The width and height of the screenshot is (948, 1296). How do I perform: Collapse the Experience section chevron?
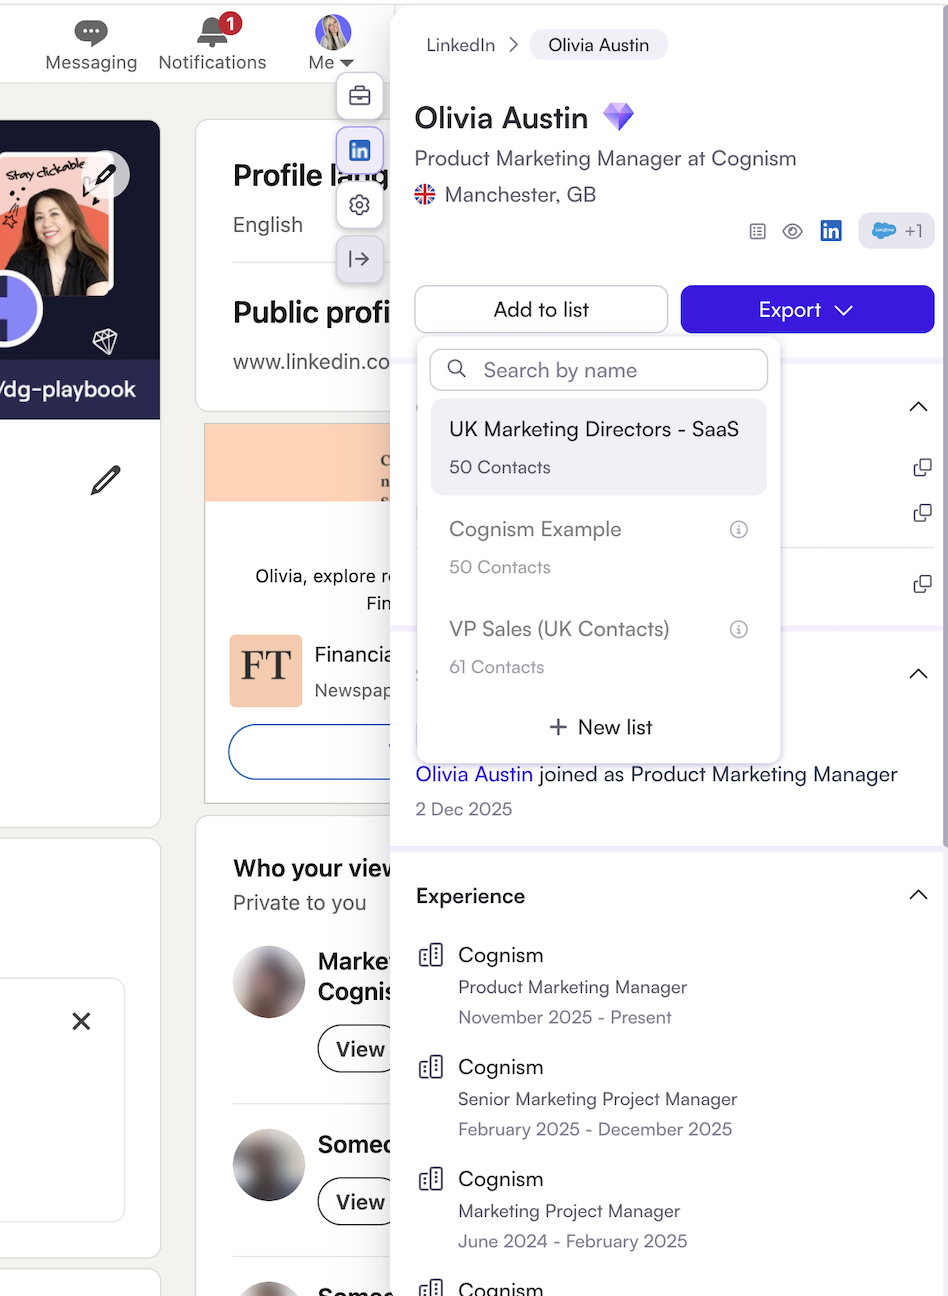(x=917, y=896)
